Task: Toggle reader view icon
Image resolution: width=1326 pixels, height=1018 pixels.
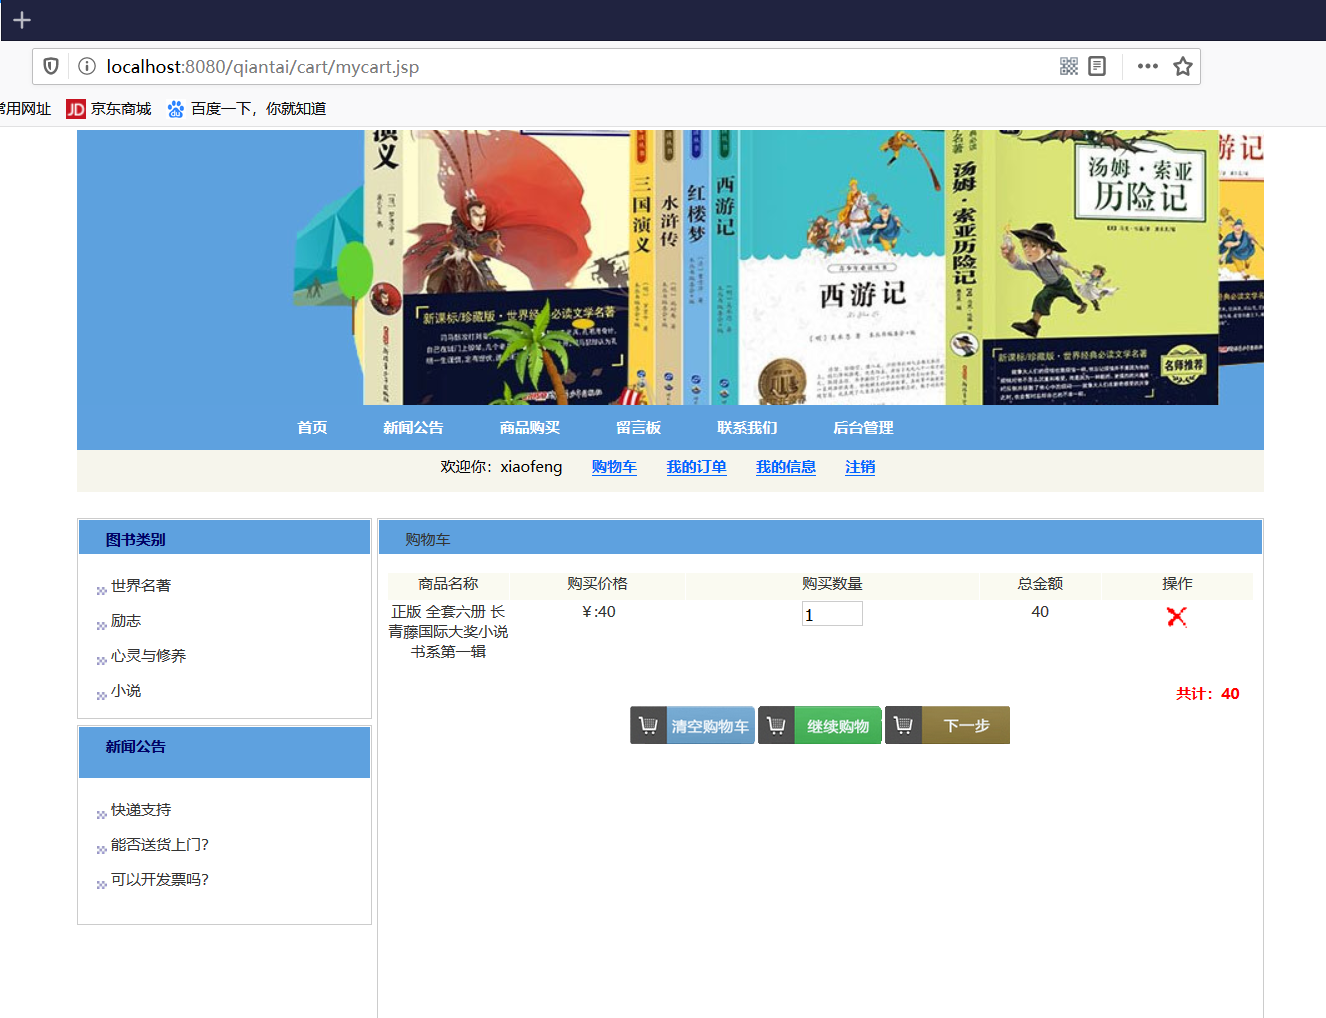Action: point(1097,66)
